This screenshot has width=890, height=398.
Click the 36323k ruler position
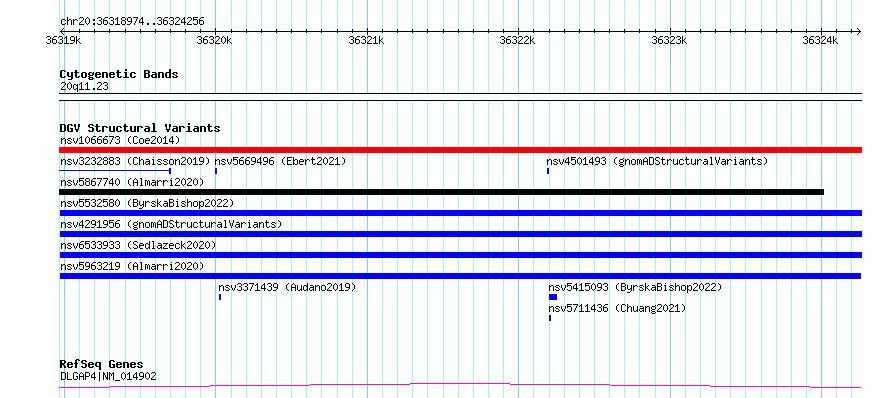click(x=669, y=40)
